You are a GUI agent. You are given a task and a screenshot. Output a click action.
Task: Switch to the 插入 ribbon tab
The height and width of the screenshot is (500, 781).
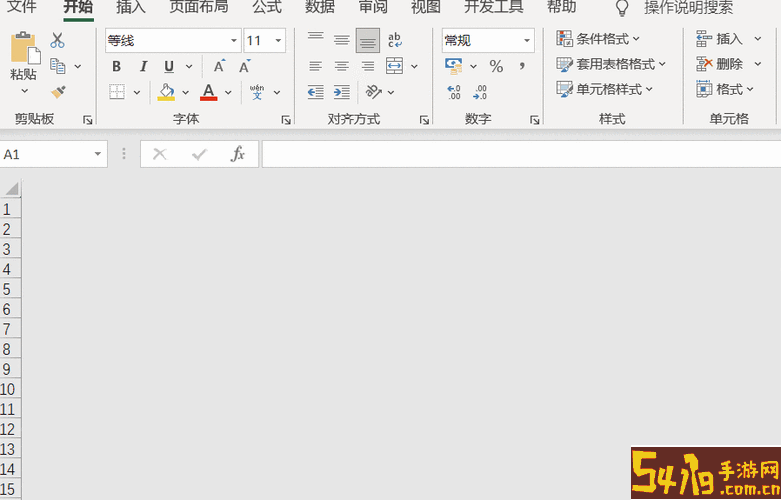click(x=130, y=7)
